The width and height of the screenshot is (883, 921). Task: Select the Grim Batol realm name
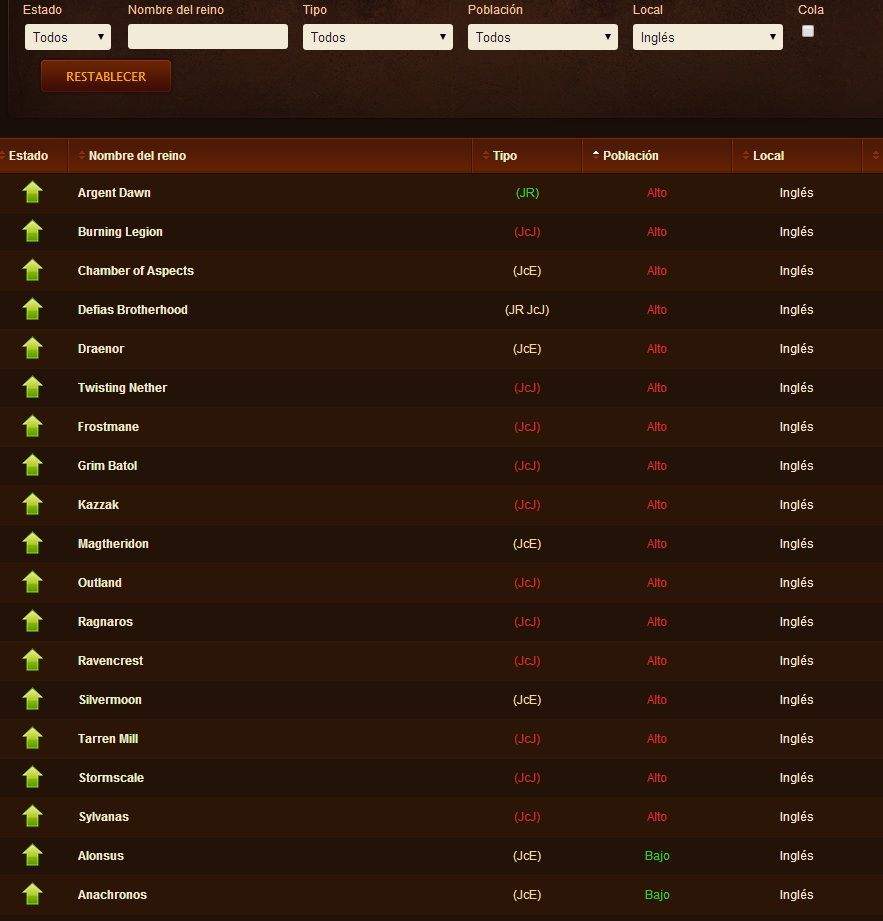pos(108,466)
